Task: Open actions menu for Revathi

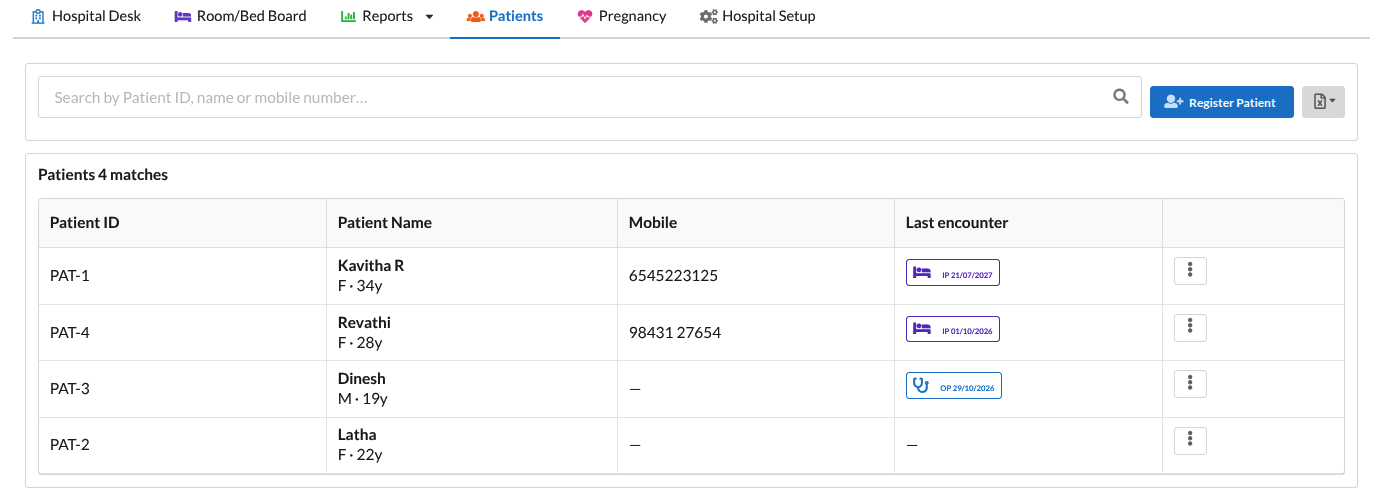Action: [1190, 327]
